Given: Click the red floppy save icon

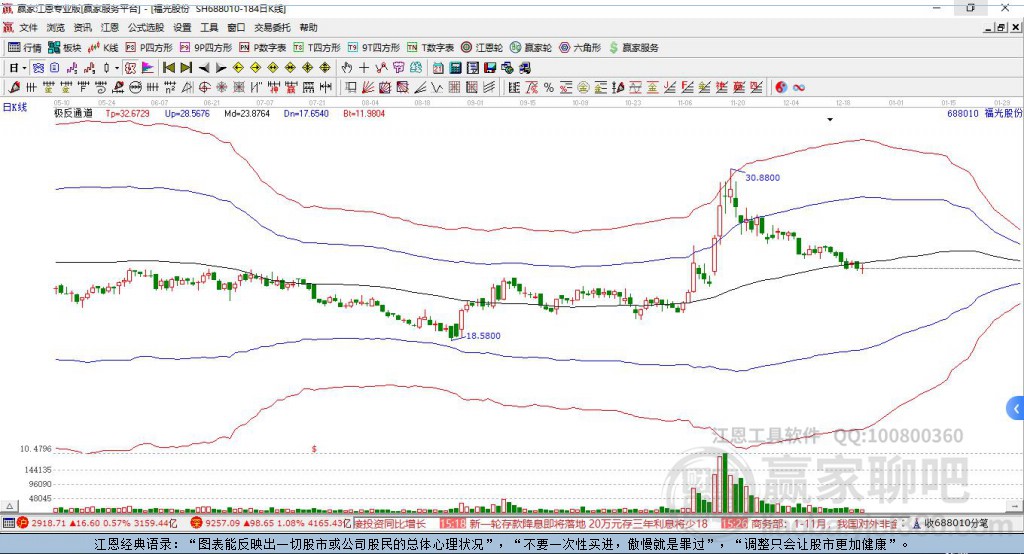Looking at the screenshot, I should coord(490,68).
